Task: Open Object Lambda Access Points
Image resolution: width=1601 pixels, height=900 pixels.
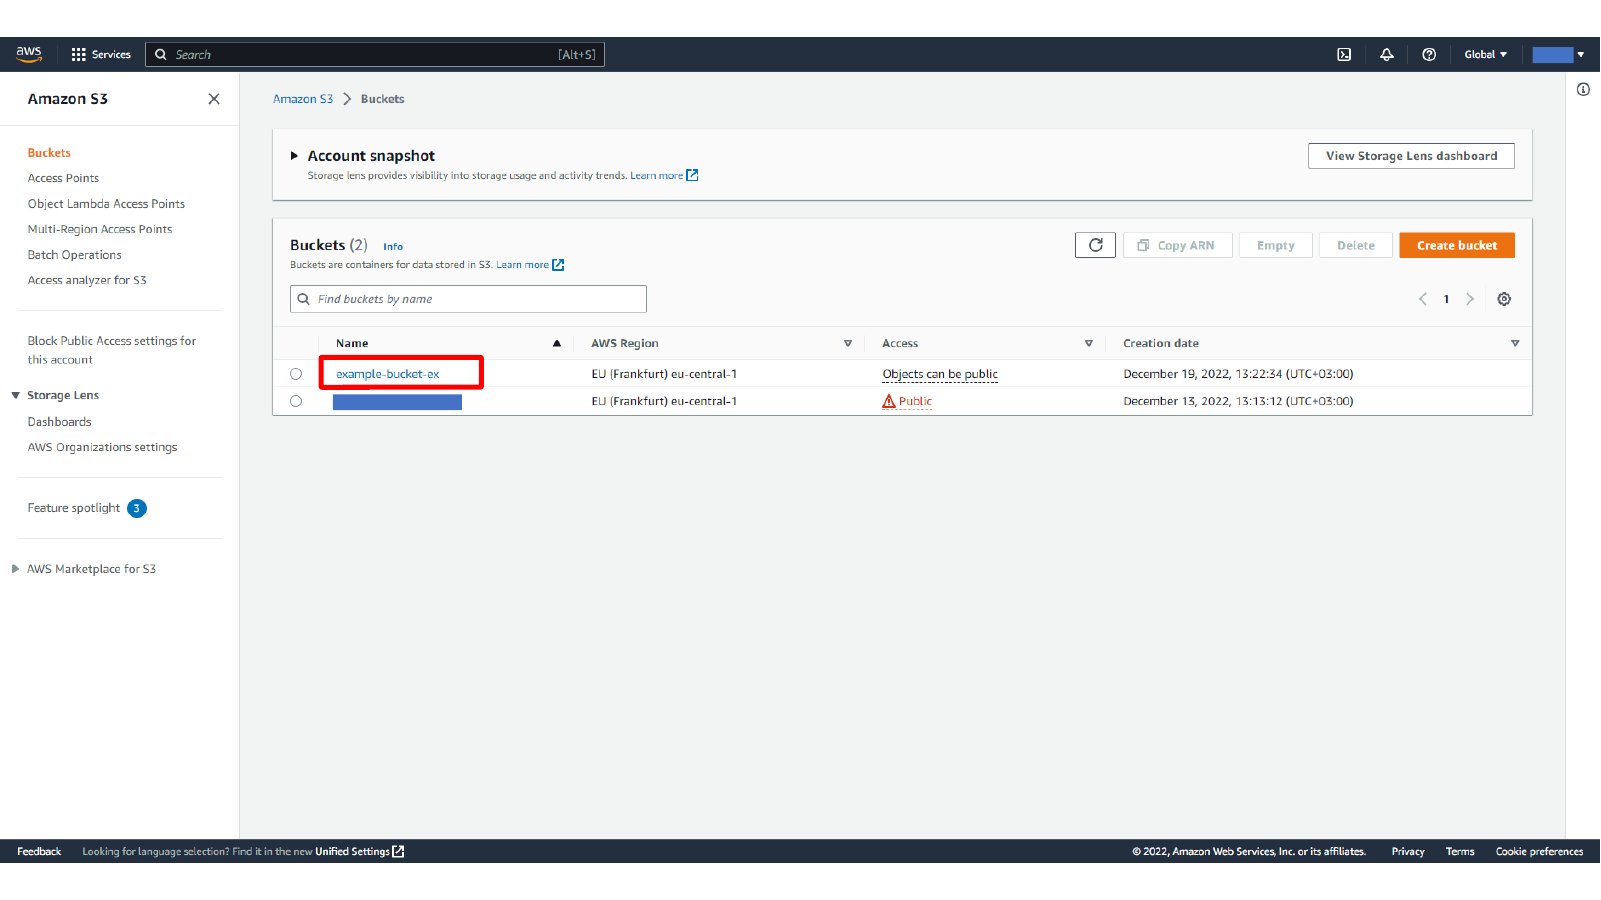Action: 106,204
